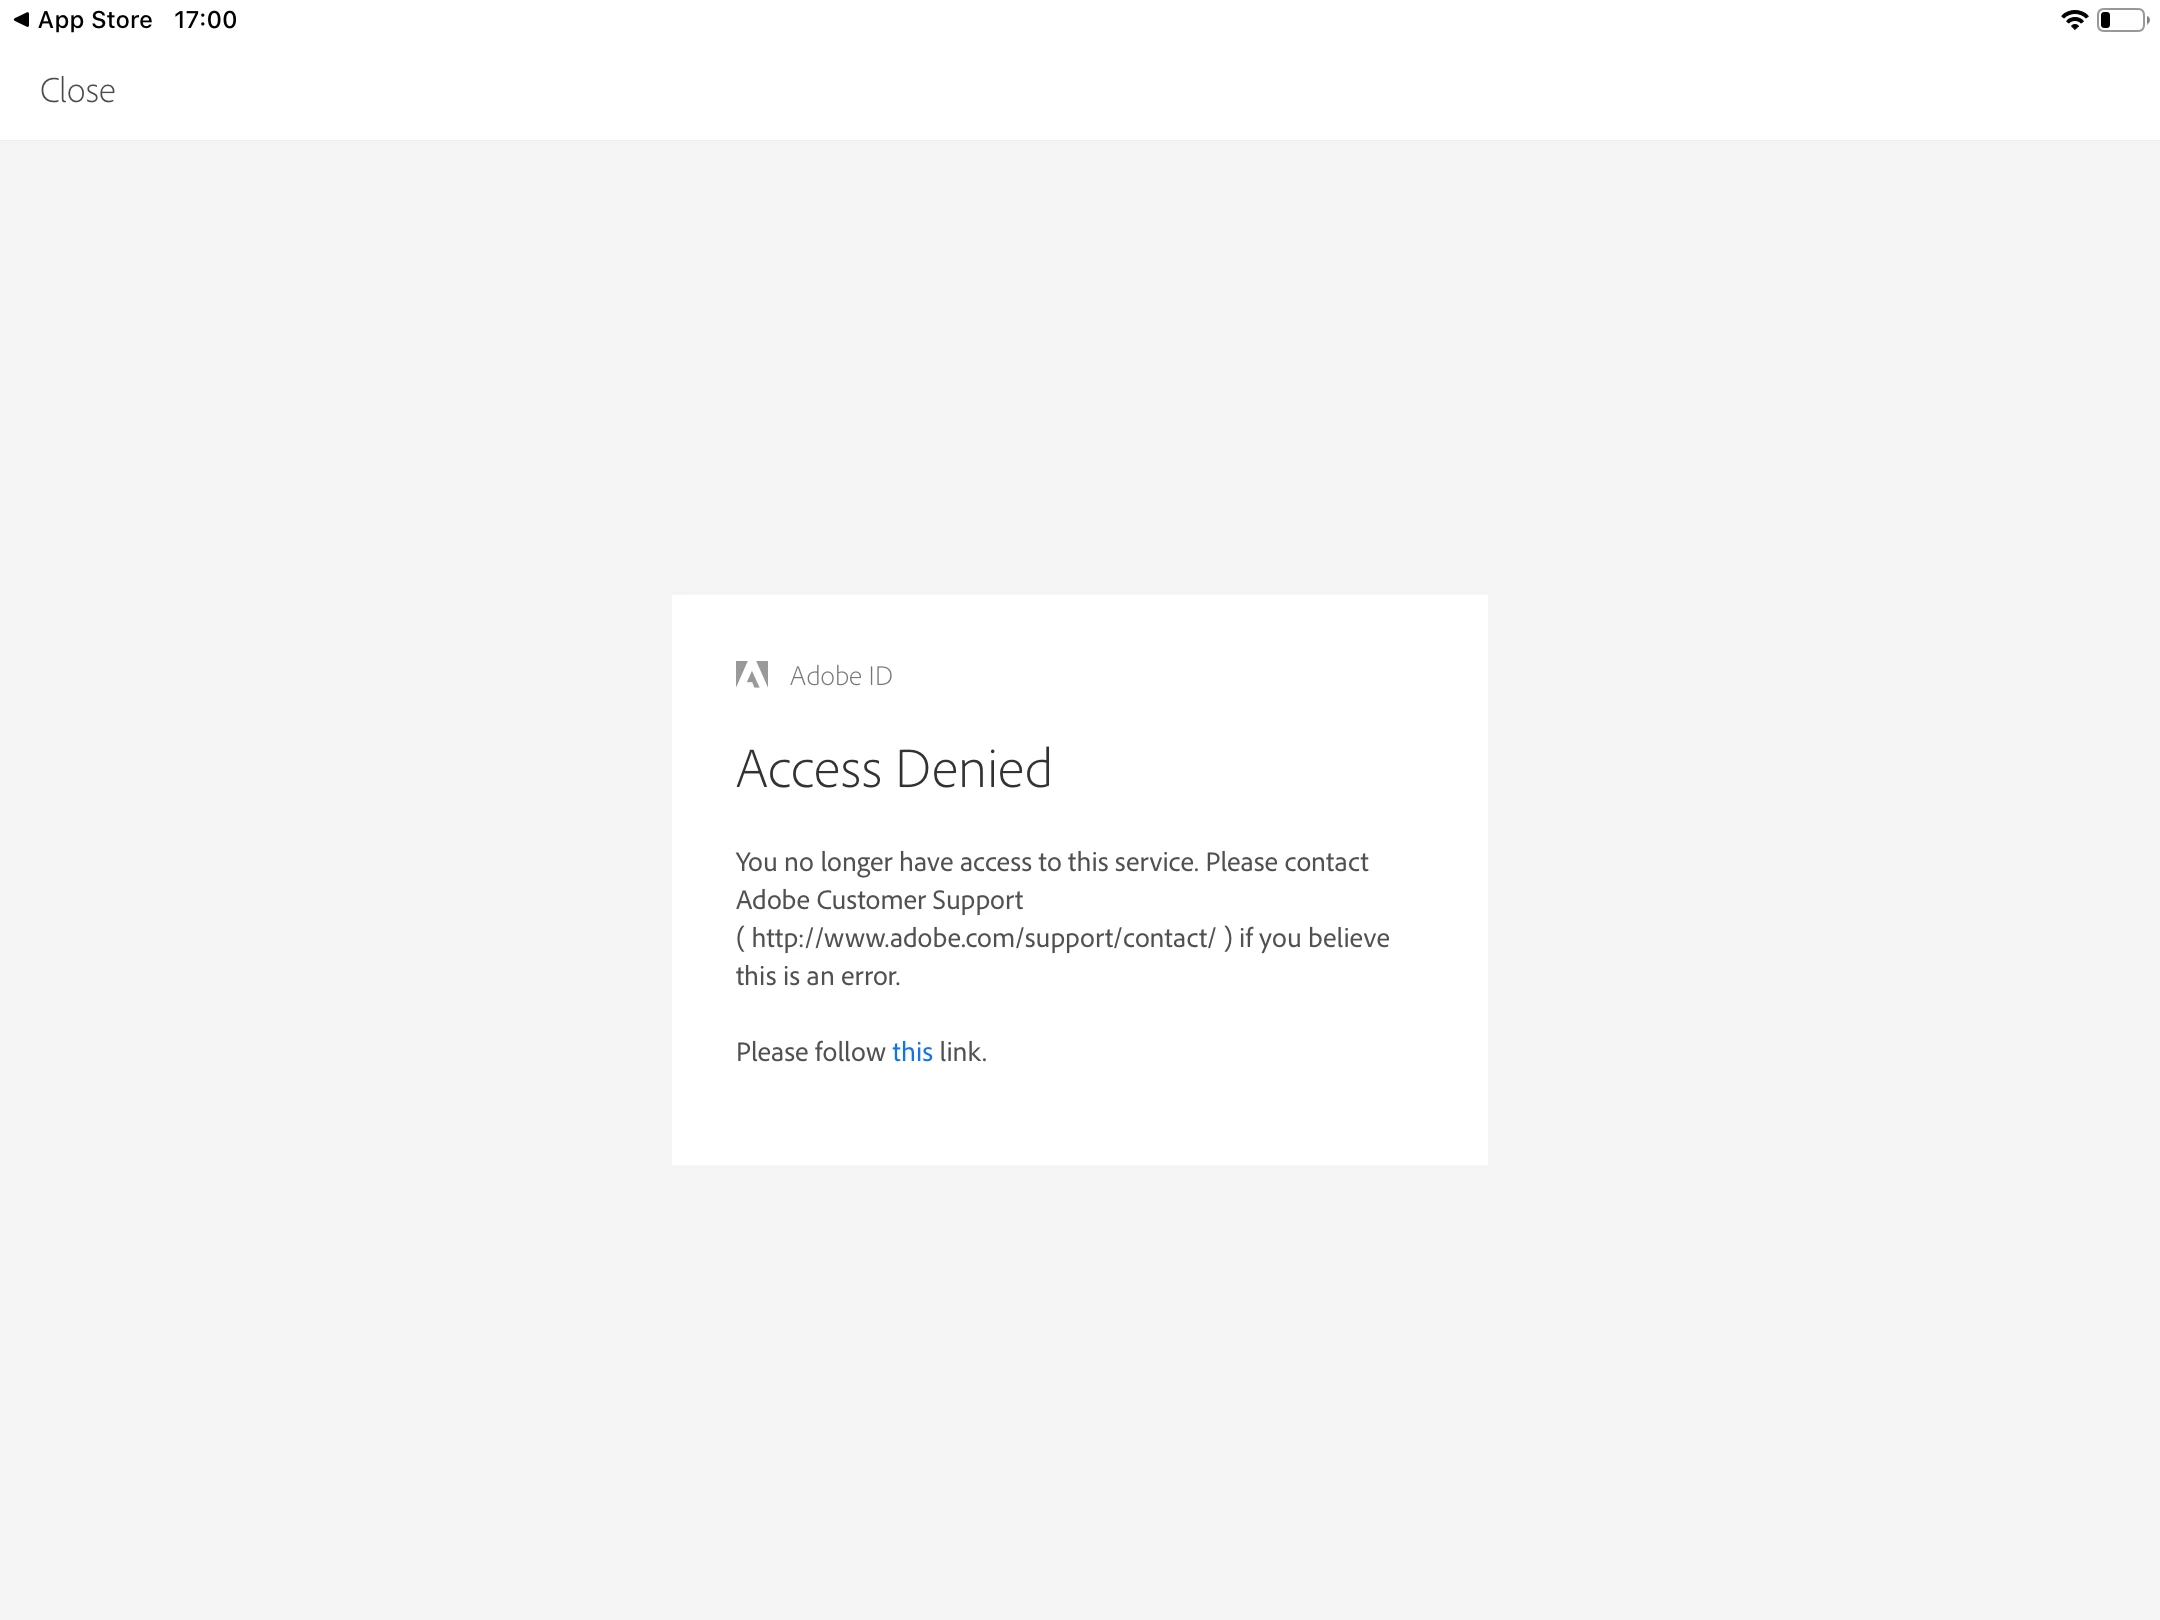Tap the back arrow beside App Store
The width and height of the screenshot is (2160, 1620).
point(21,20)
